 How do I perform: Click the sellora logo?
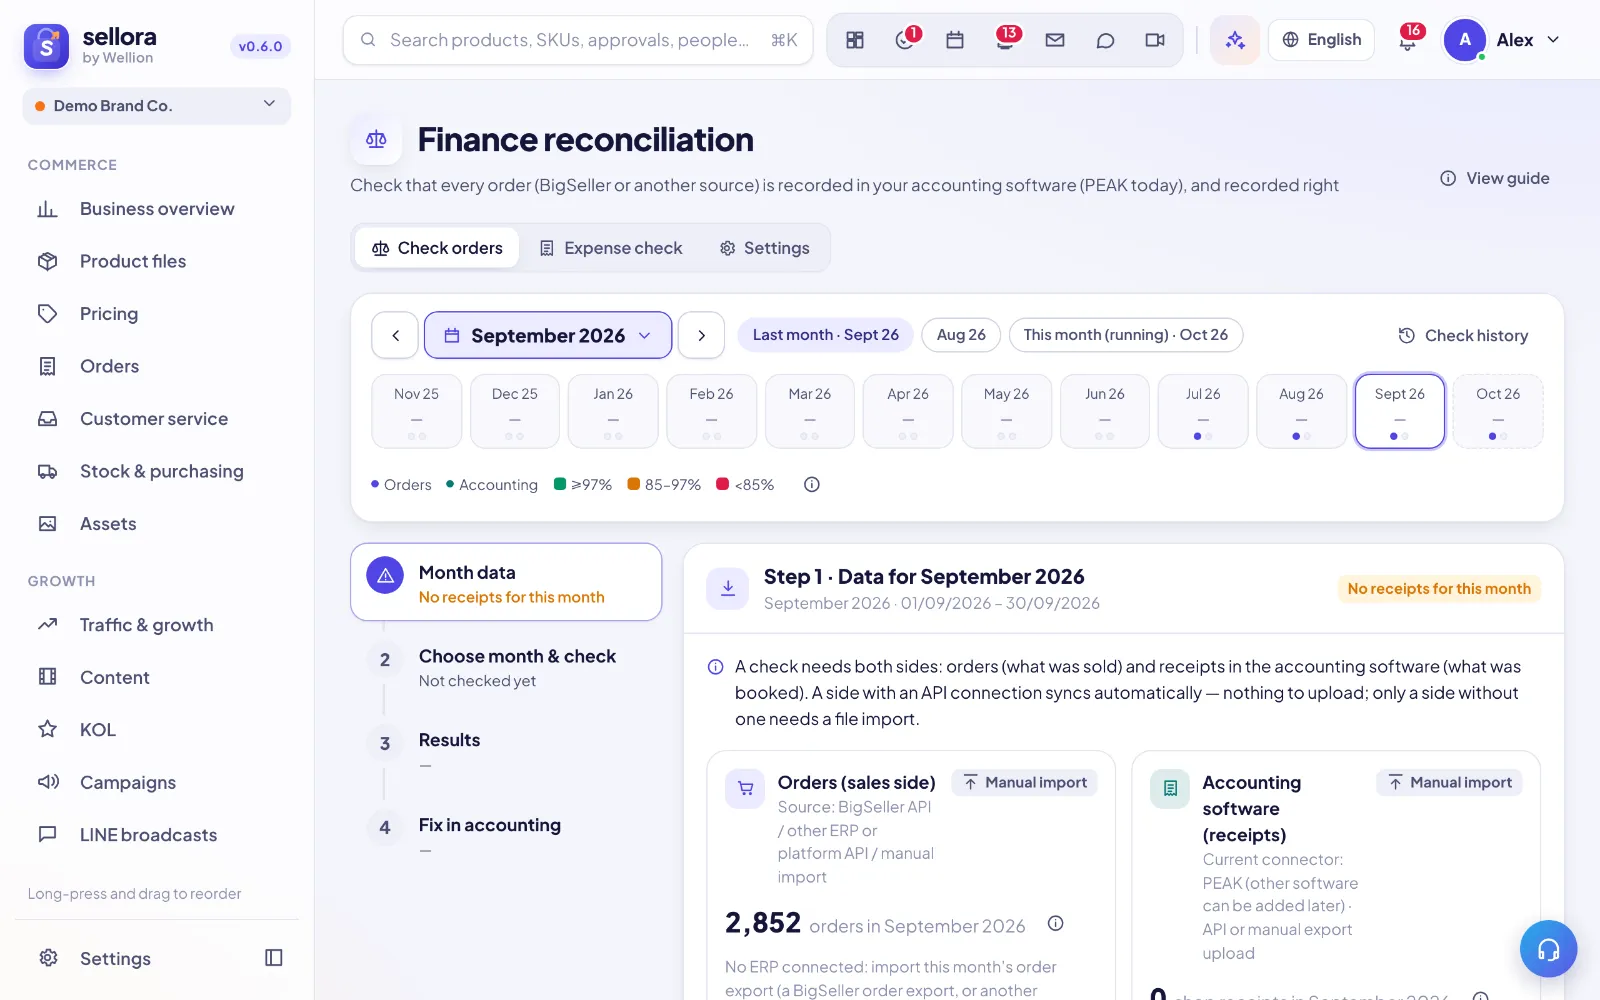46,46
